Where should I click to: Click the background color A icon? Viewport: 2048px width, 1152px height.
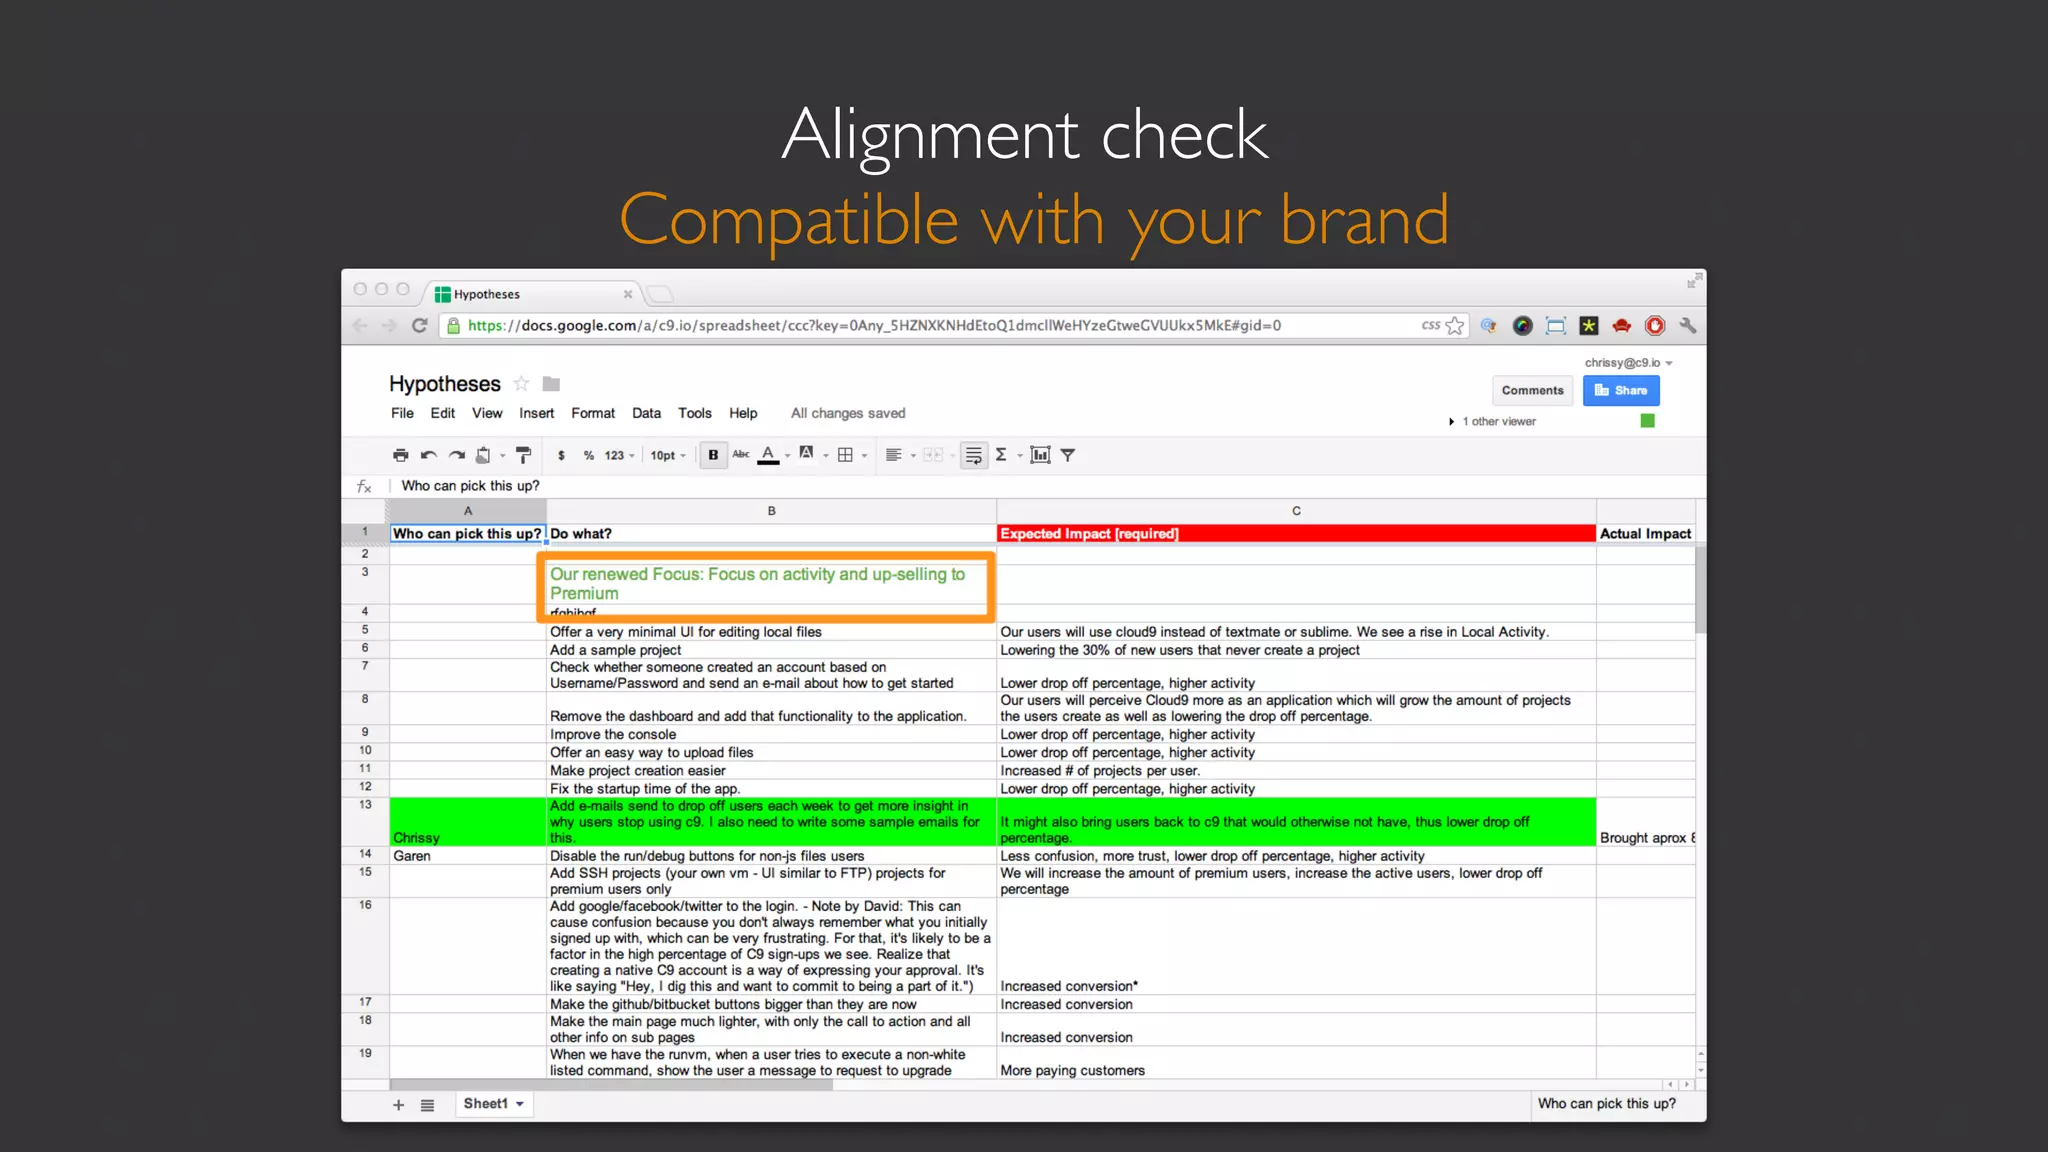(x=806, y=454)
